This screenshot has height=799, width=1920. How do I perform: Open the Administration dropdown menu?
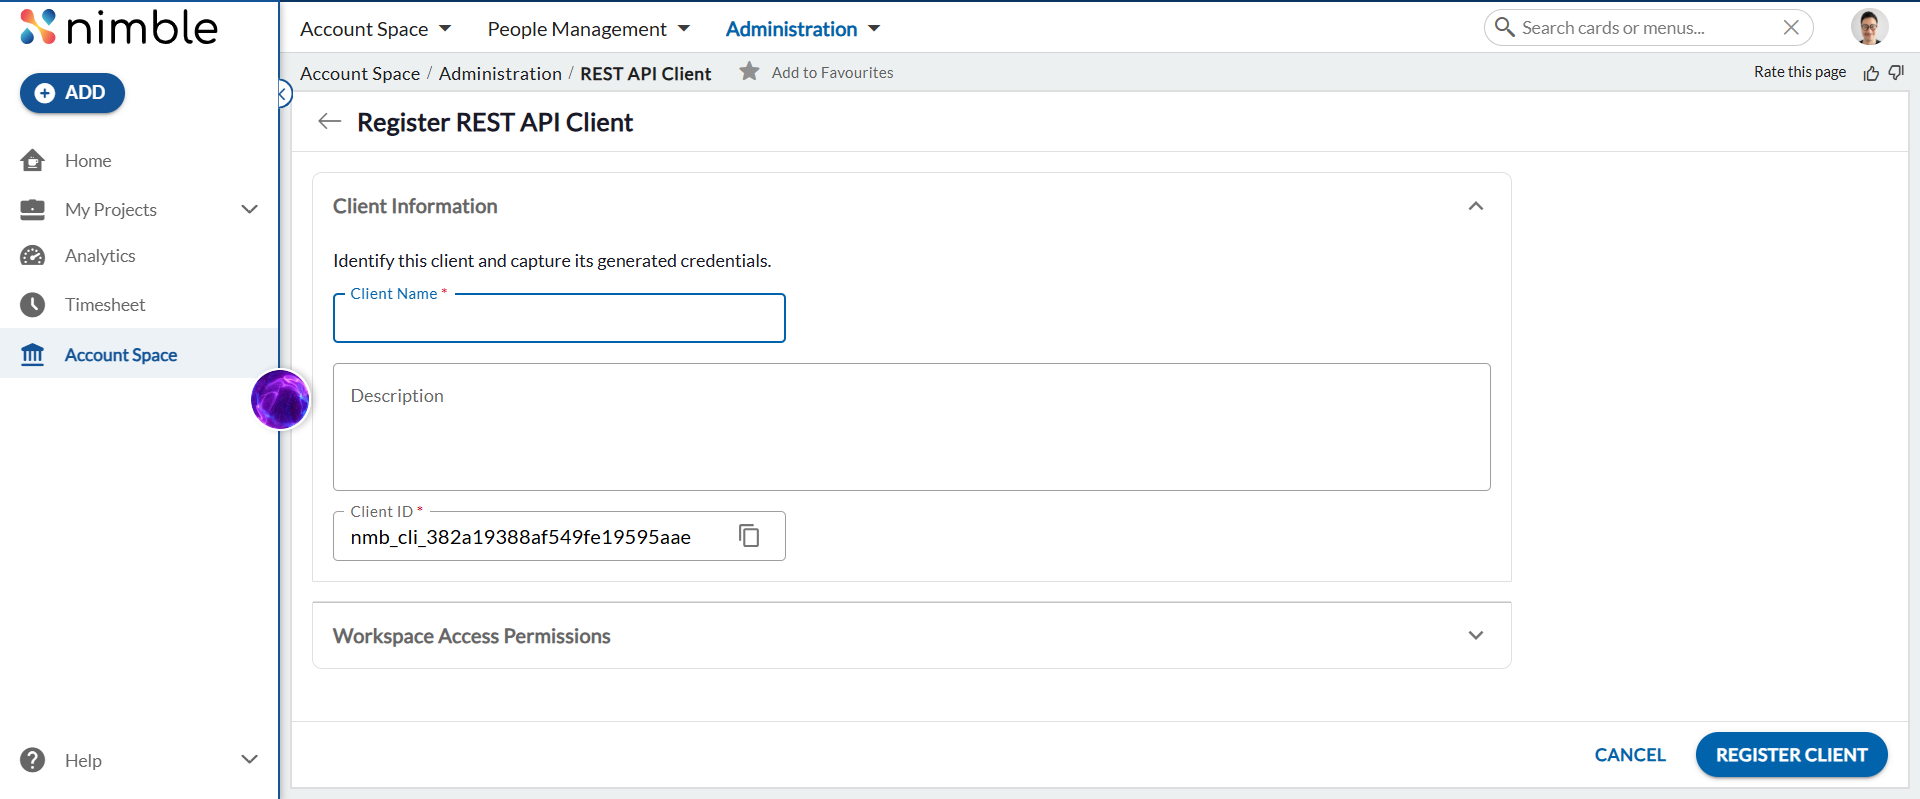(802, 29)
